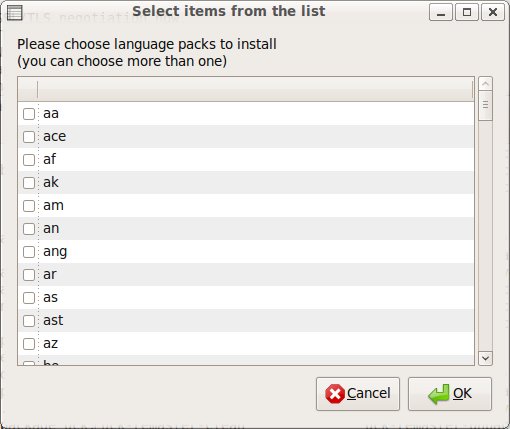Open the window menu icon in title bar

[x=15, y=13]
